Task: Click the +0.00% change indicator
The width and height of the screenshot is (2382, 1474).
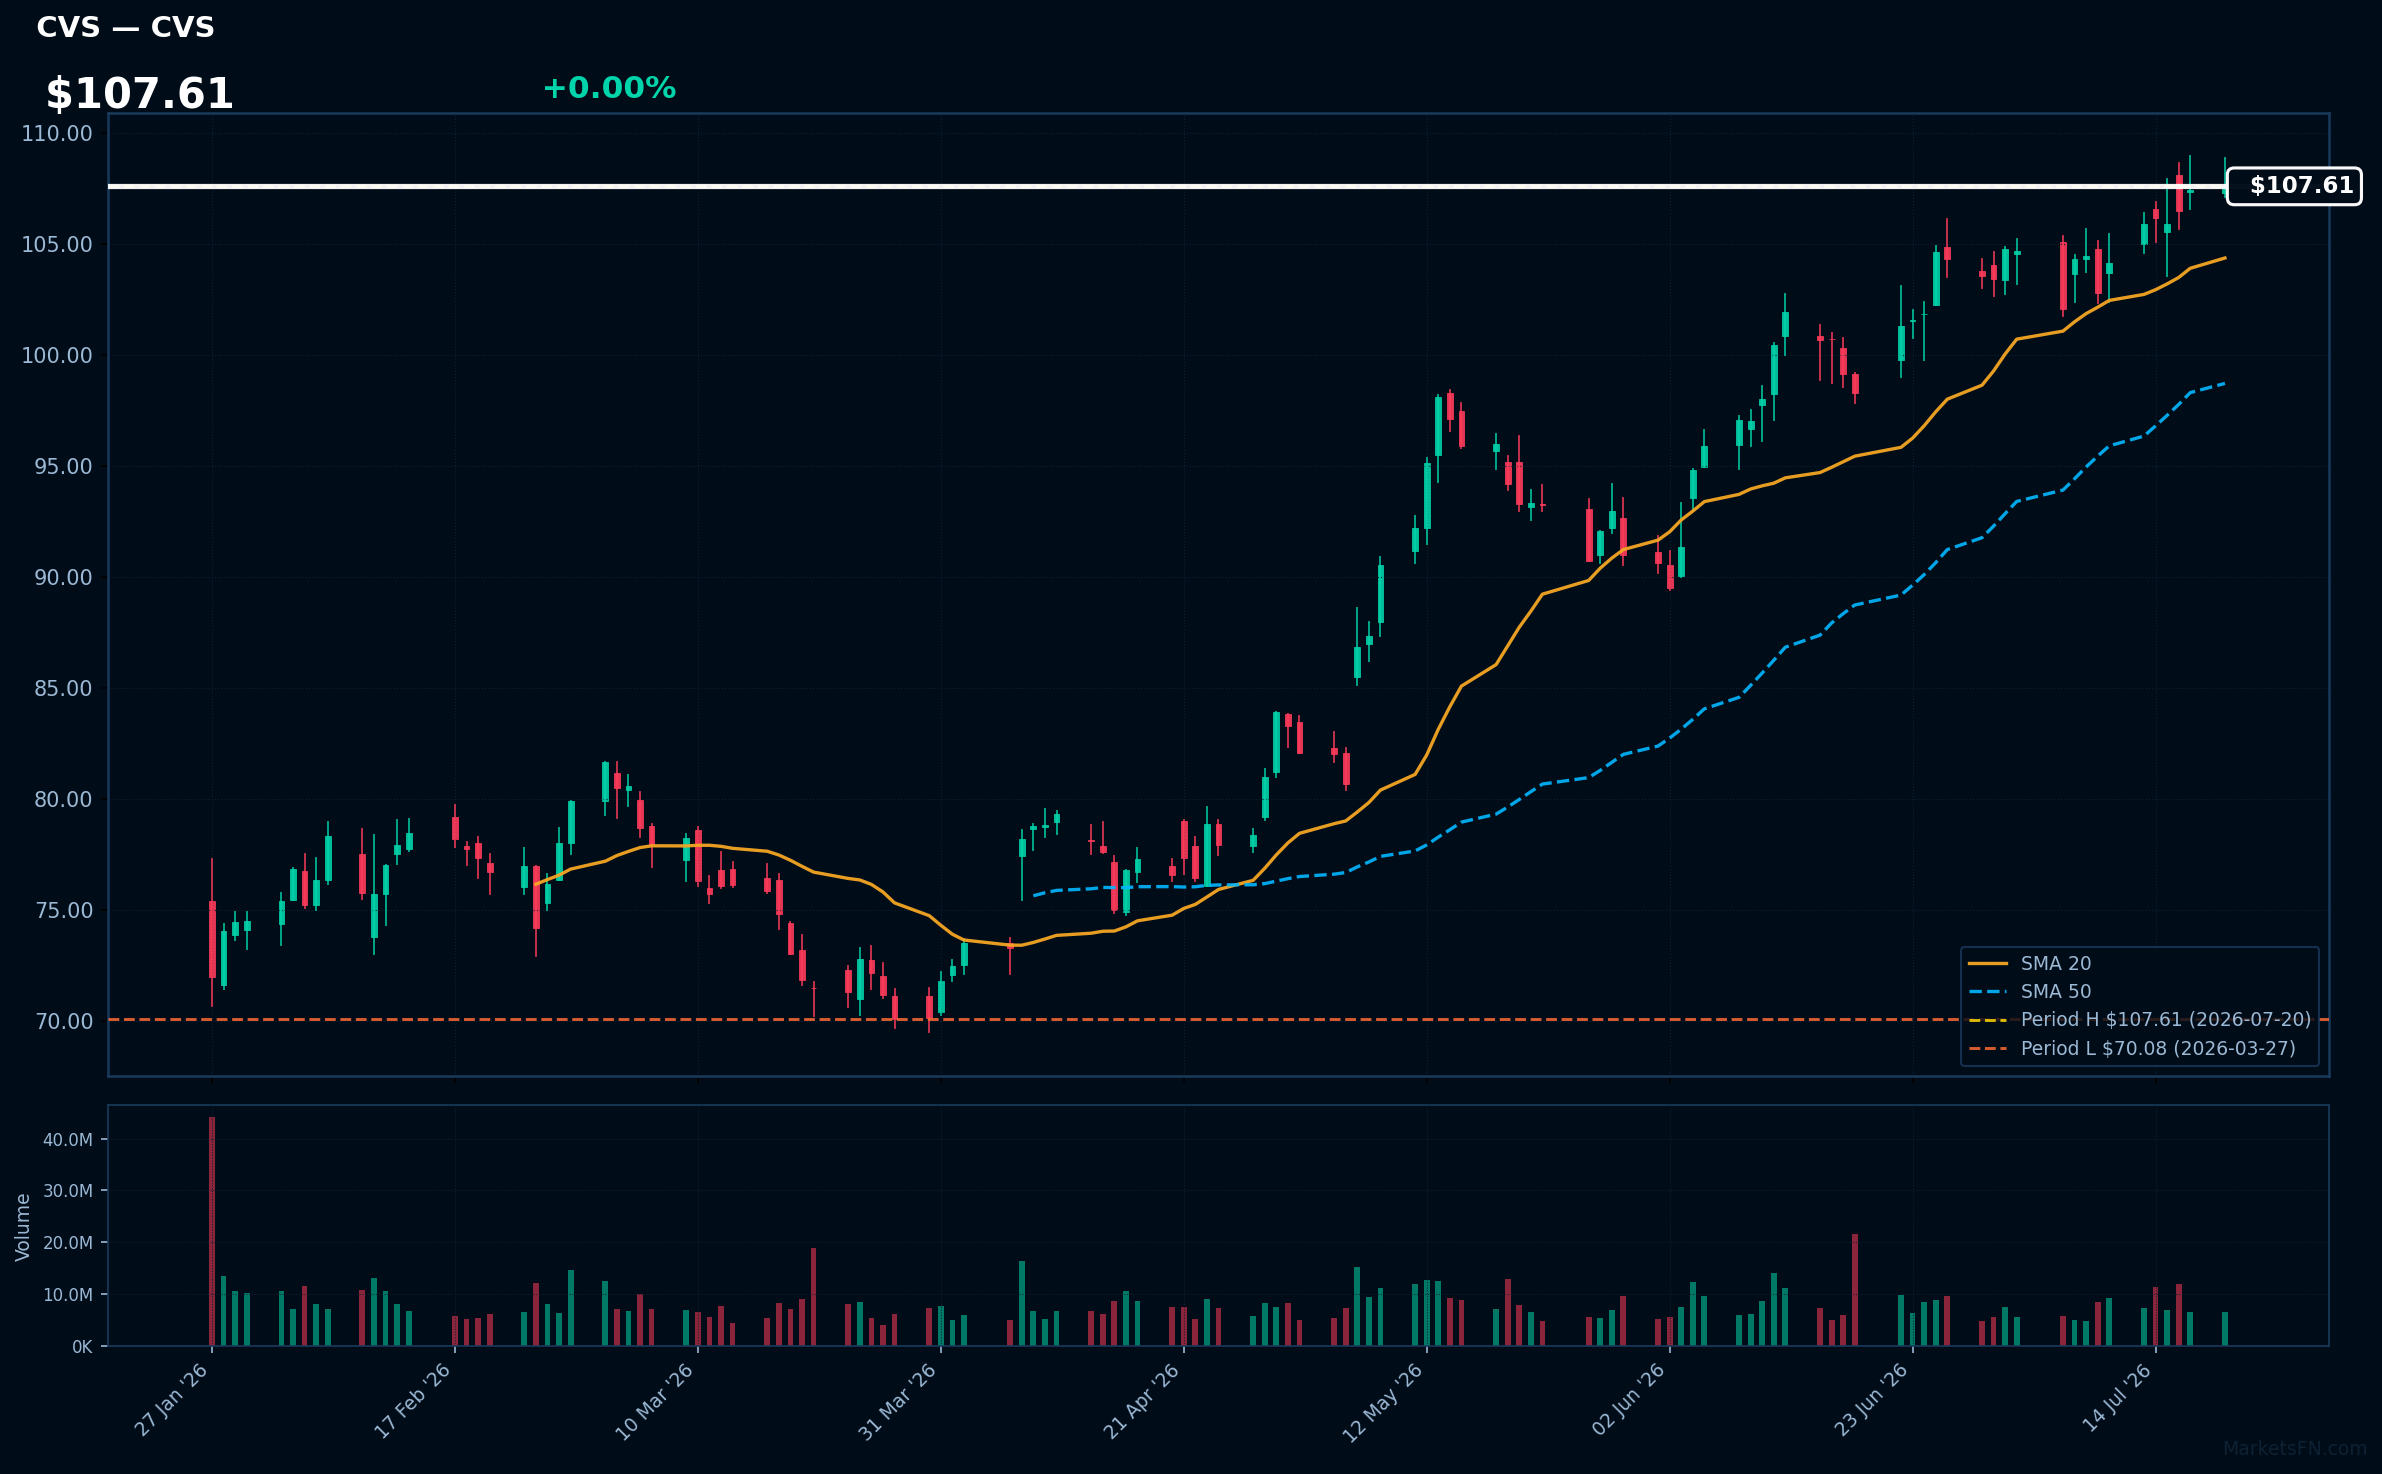Action: (609, 88)
